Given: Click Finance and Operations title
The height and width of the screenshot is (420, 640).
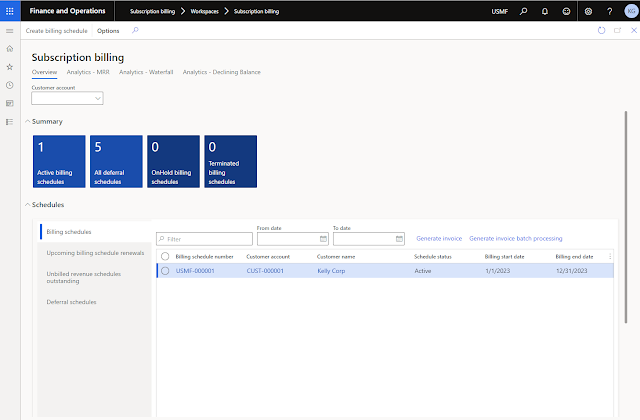Looking at the screenshot, I should coord(67,11).
